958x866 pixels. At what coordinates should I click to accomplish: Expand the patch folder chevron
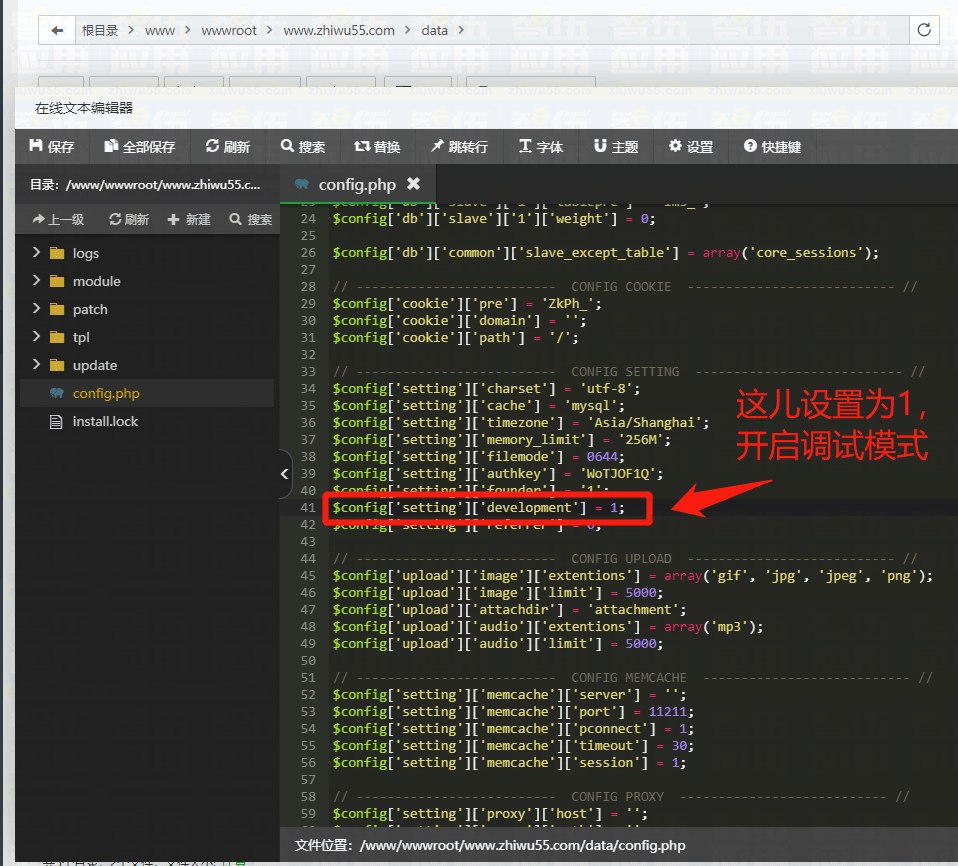(x=36, y=309)
